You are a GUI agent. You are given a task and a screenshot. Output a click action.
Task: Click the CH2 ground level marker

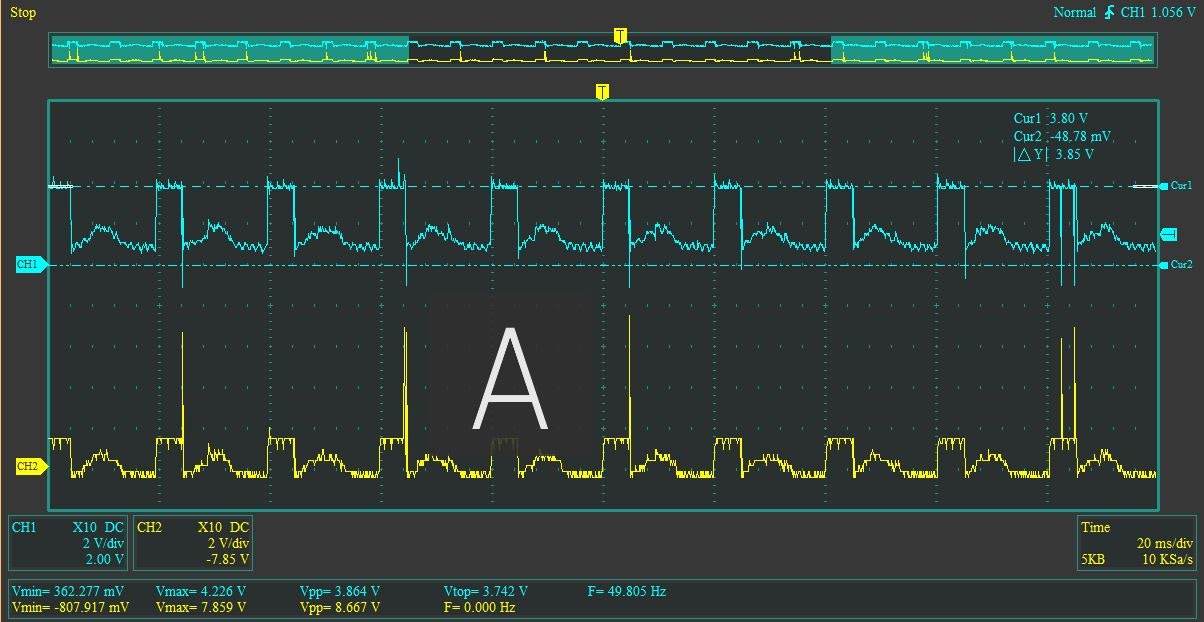coord(30,466)
